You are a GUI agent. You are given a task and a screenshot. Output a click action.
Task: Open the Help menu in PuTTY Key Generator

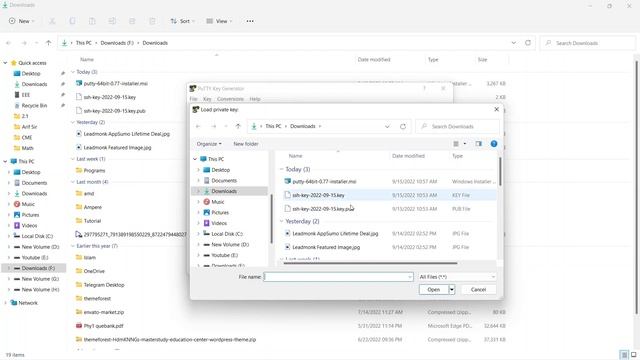pyautogui.click(x=255, y=99)
